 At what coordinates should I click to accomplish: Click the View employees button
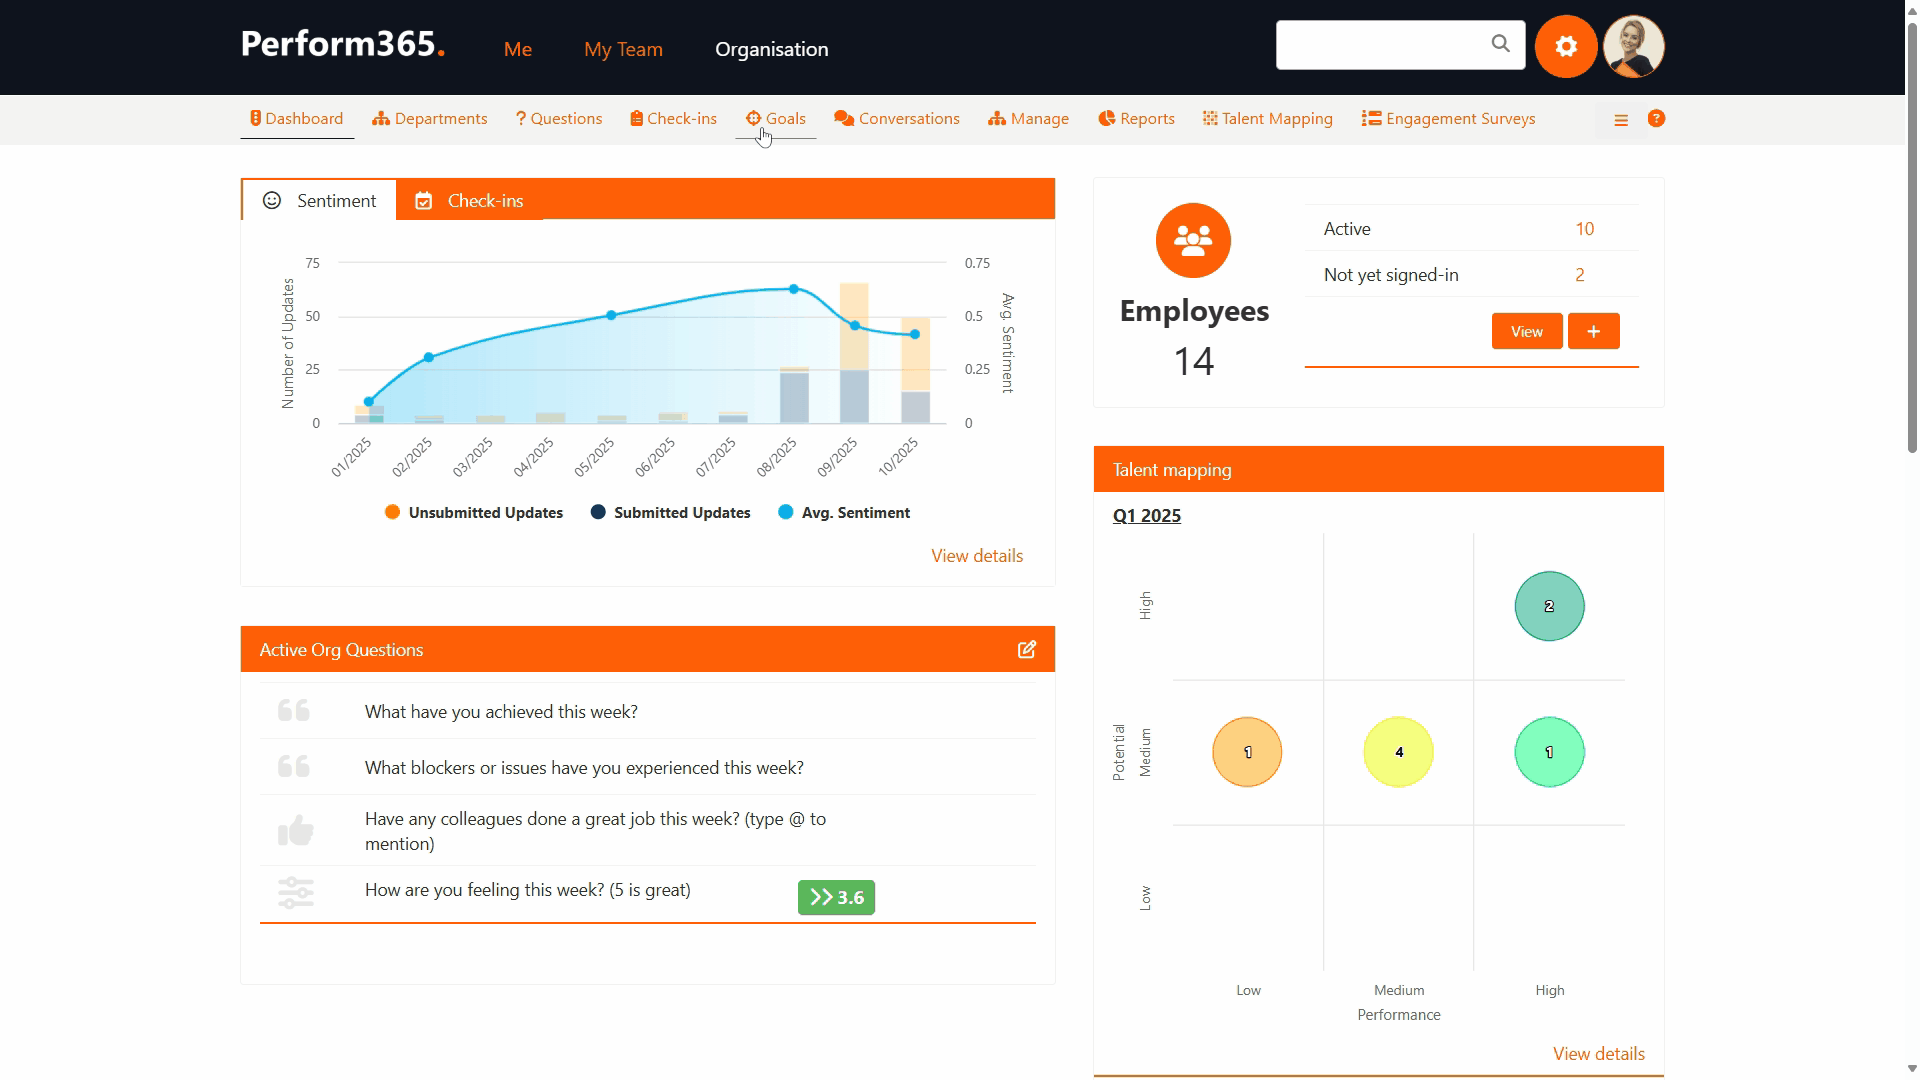pos(1526,331)
